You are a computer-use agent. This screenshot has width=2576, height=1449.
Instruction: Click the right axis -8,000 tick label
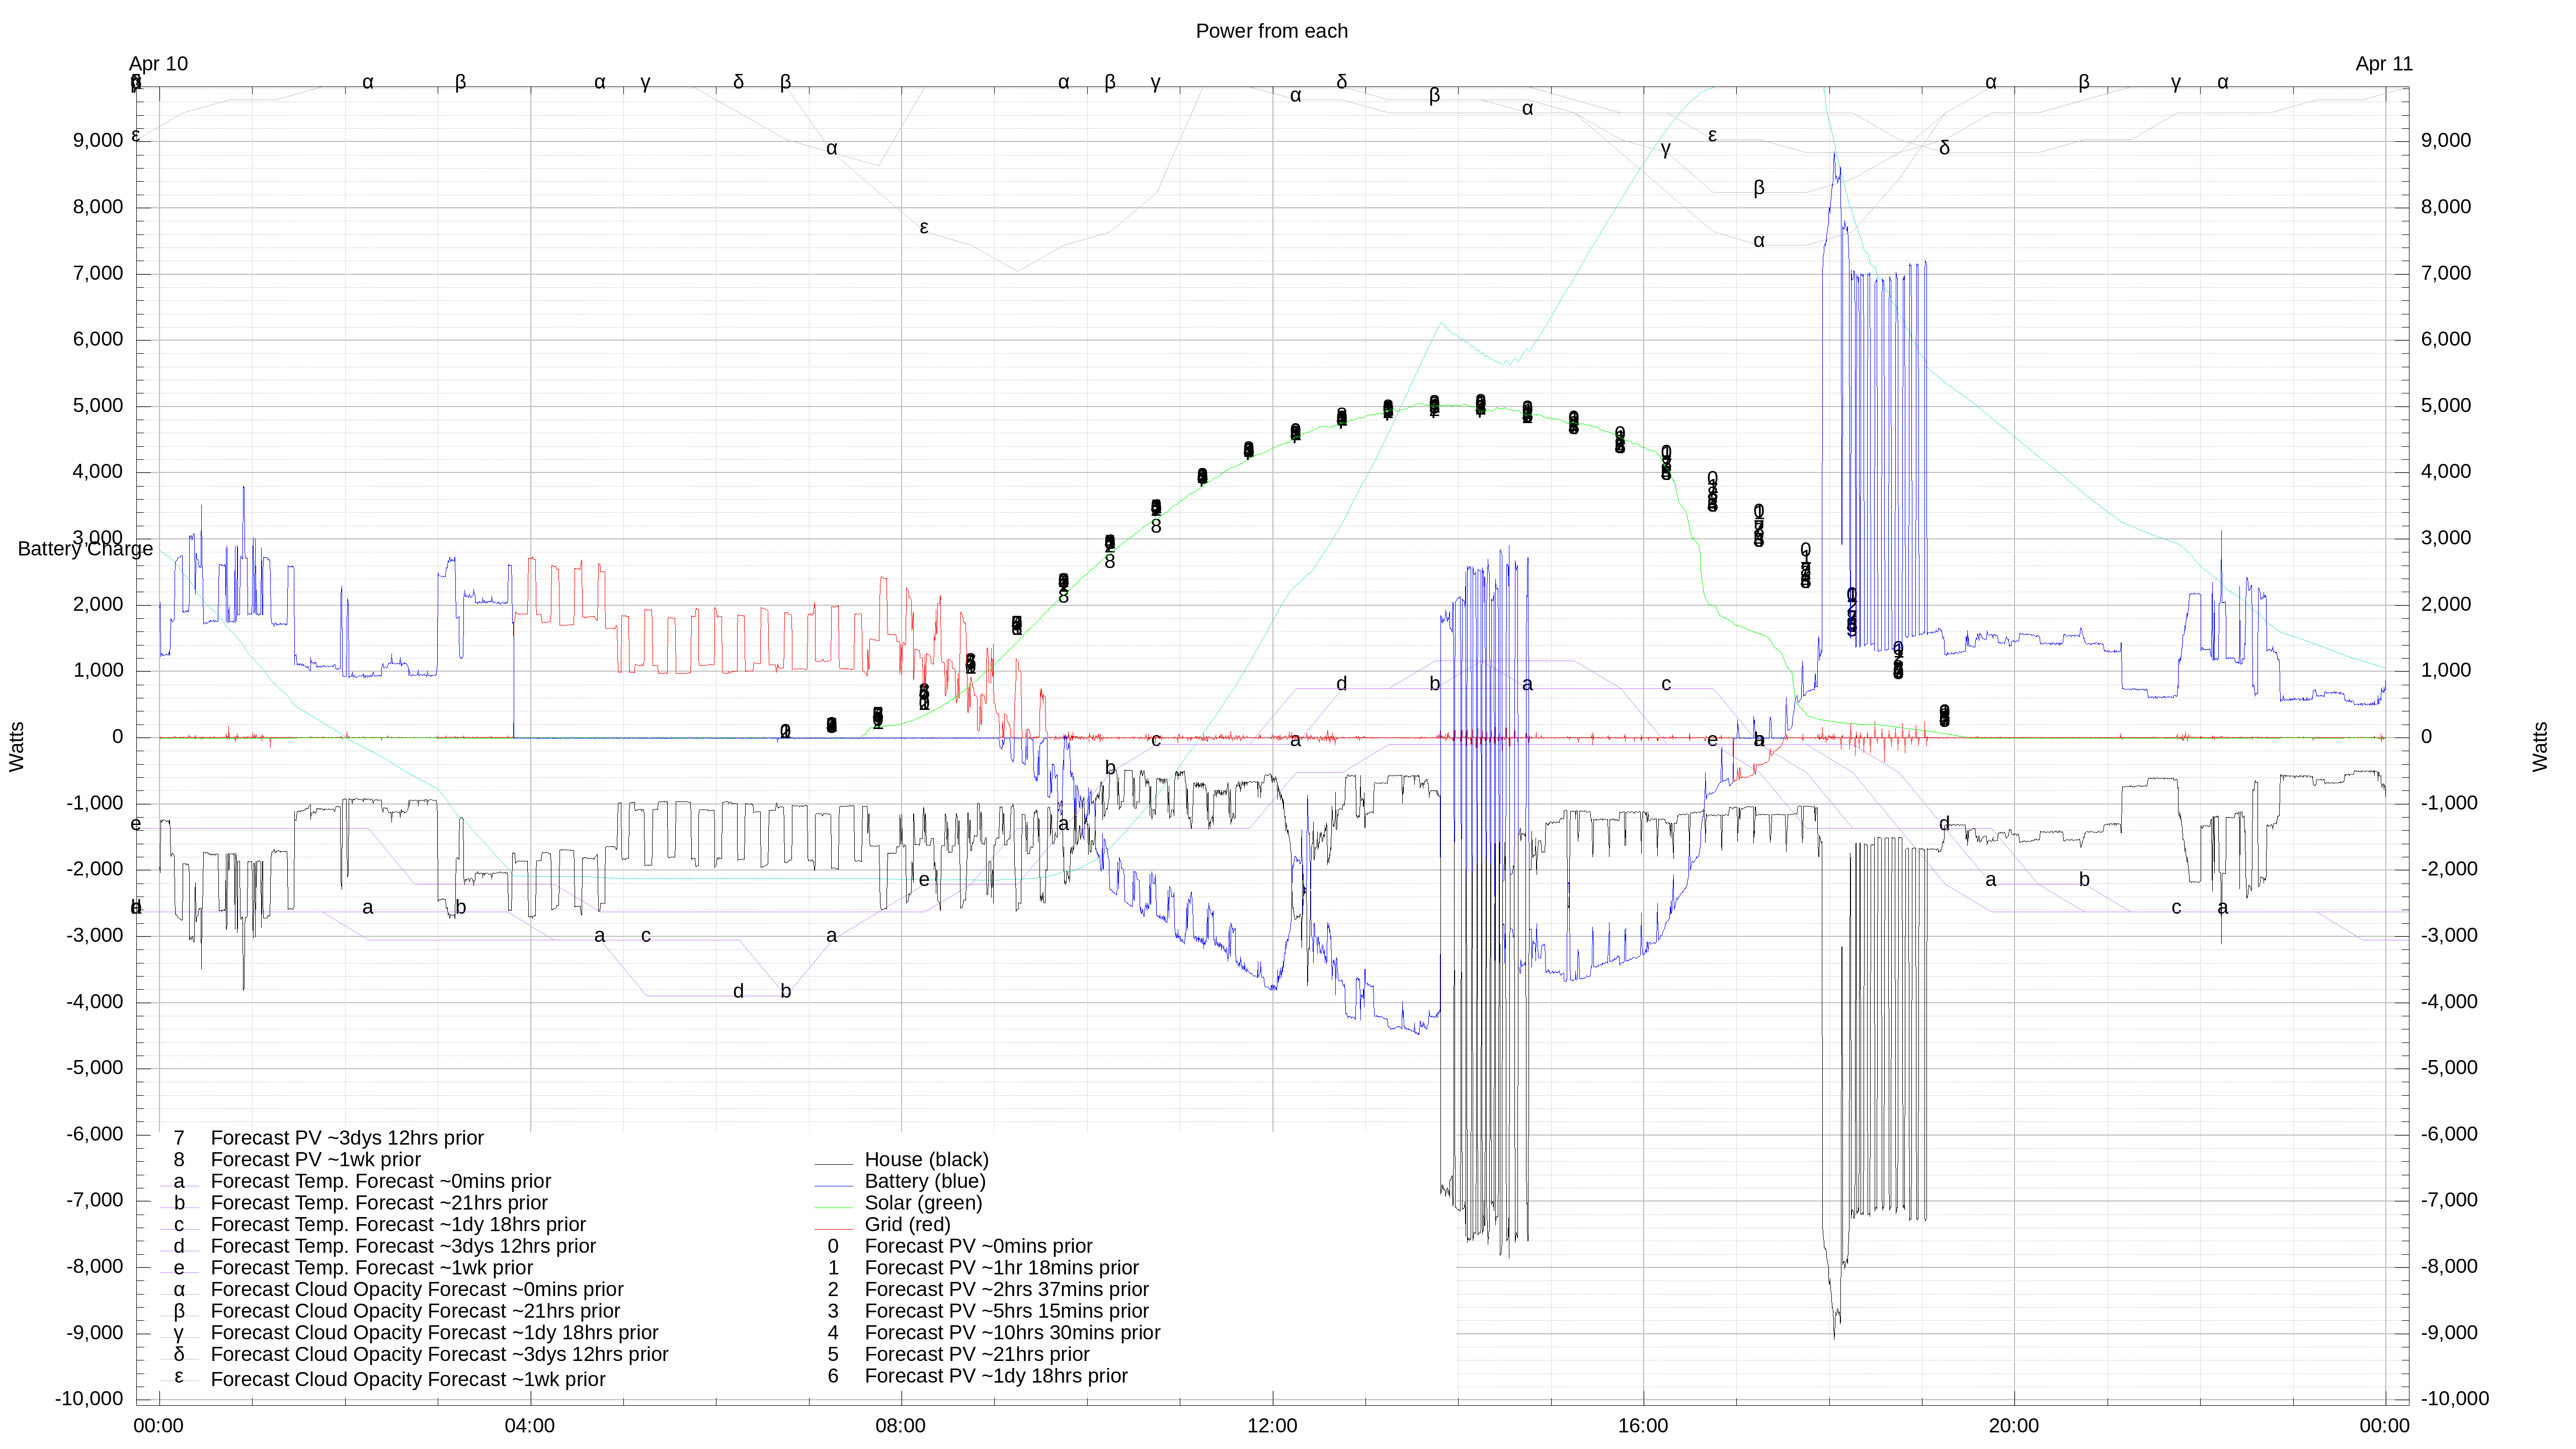pyautogui.click(x=2449, y=1267)
